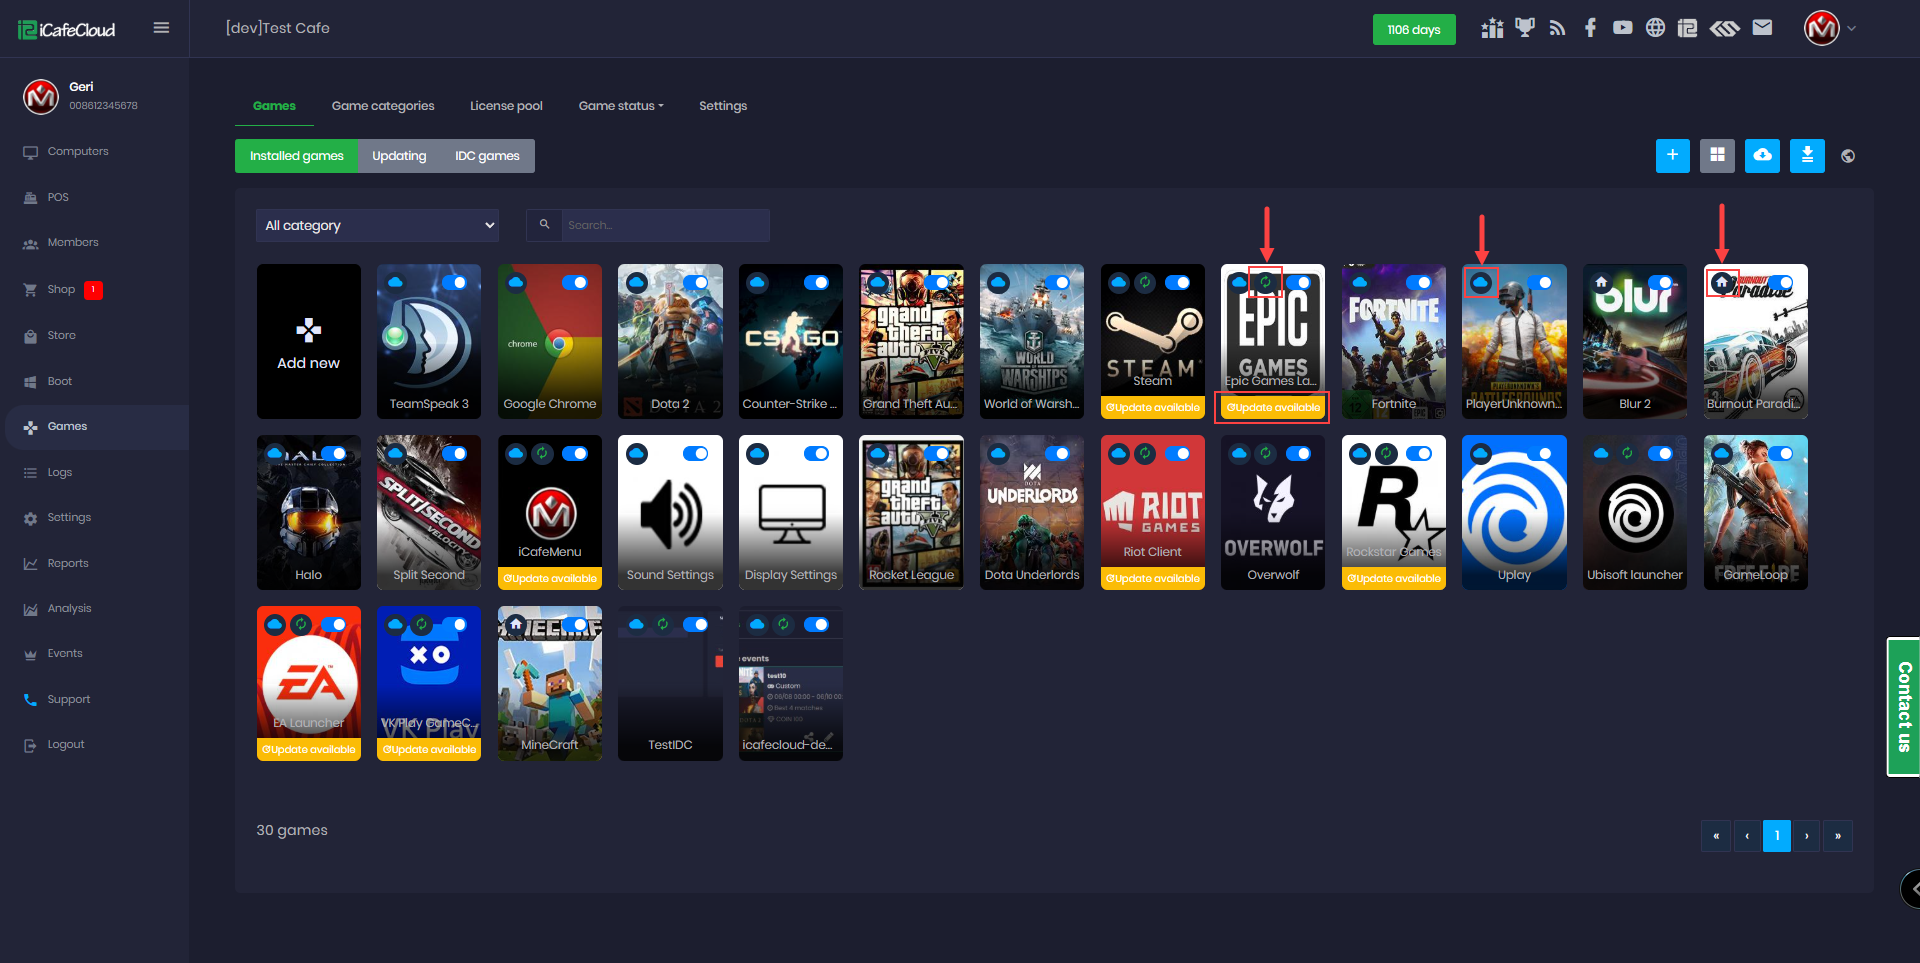Open the All category dropdown
This screenshot has width=1920, height=963.
pyautogui.click(x=378, y=226)
